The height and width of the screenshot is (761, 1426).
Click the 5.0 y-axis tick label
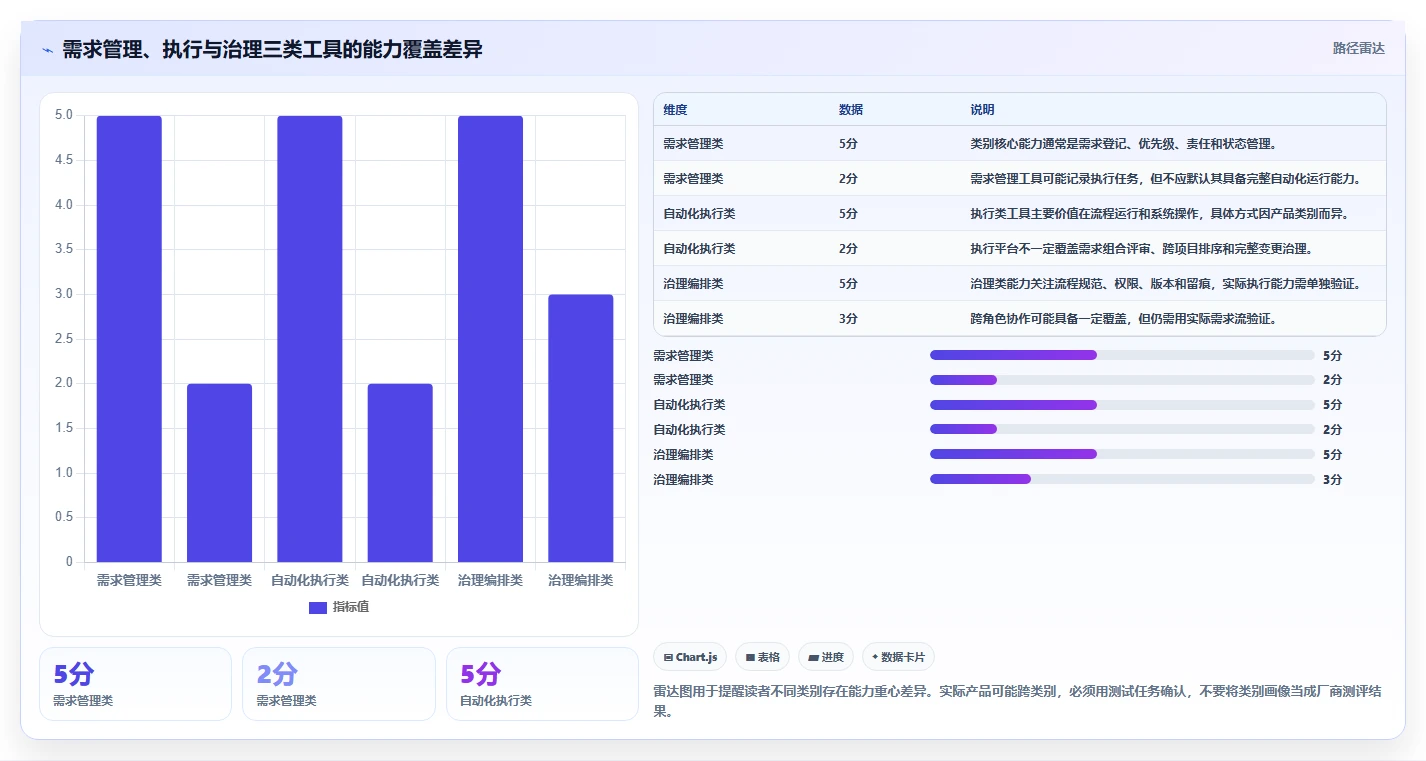pyautogui.click(x=64, y=115)
